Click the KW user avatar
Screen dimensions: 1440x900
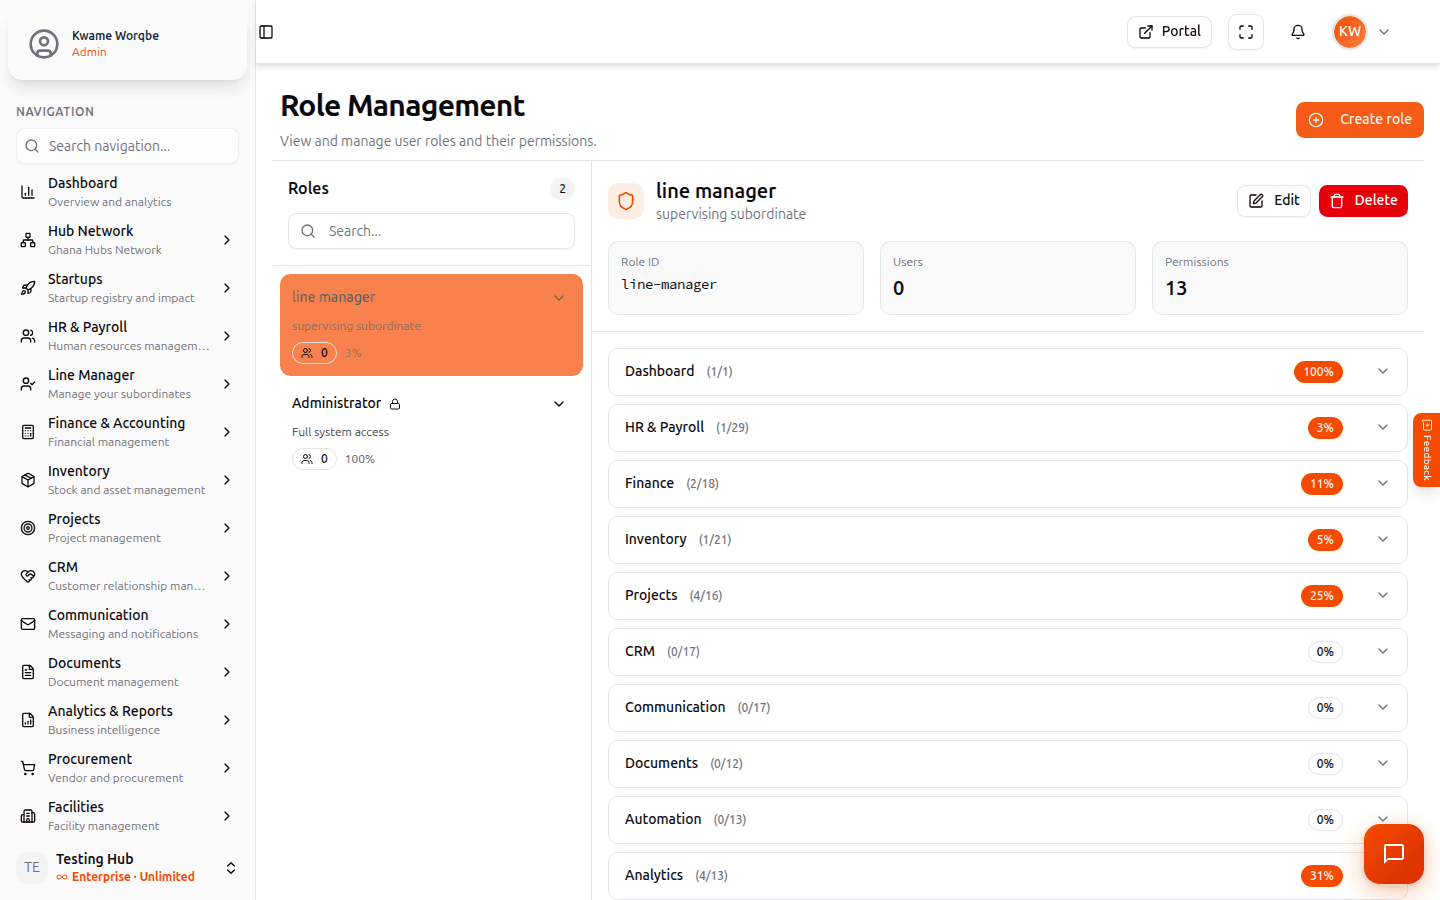pos(1350,32)
